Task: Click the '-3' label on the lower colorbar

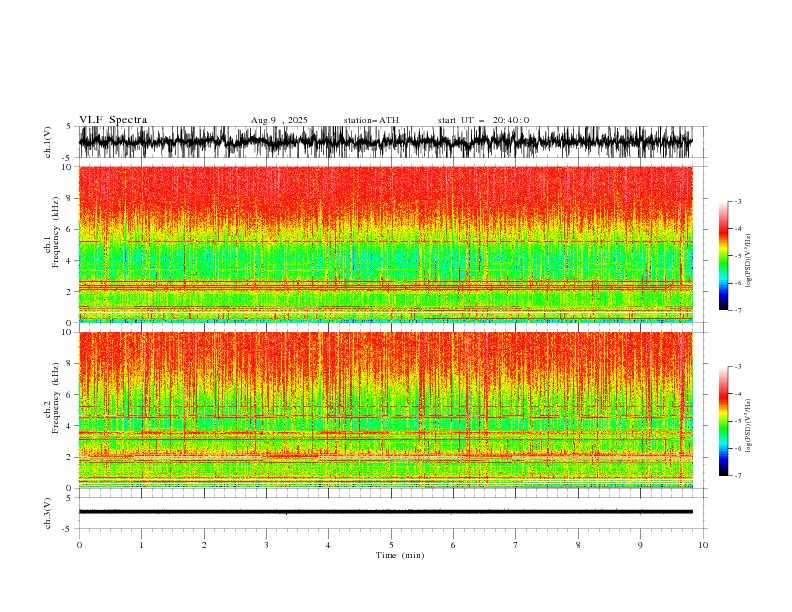Action: click(x=738, y=367)
